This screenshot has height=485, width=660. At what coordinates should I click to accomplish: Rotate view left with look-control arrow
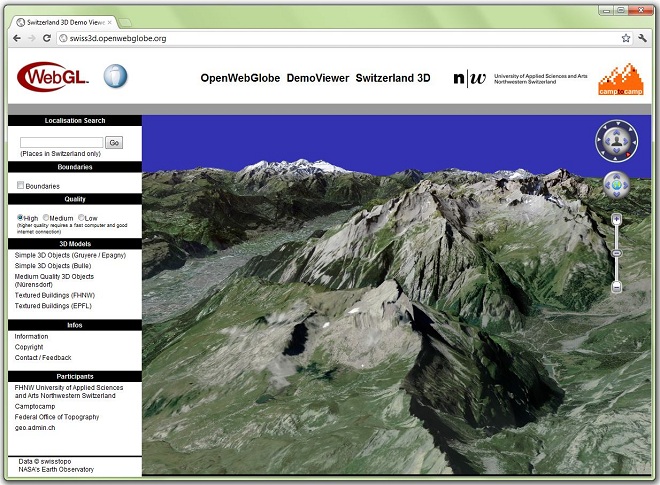(607, 141)
